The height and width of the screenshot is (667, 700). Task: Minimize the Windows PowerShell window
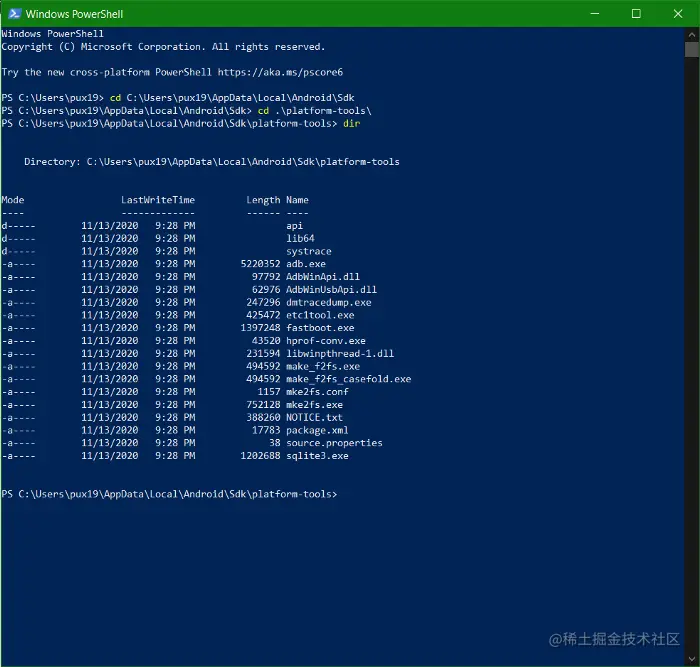[x=595, y=14]
